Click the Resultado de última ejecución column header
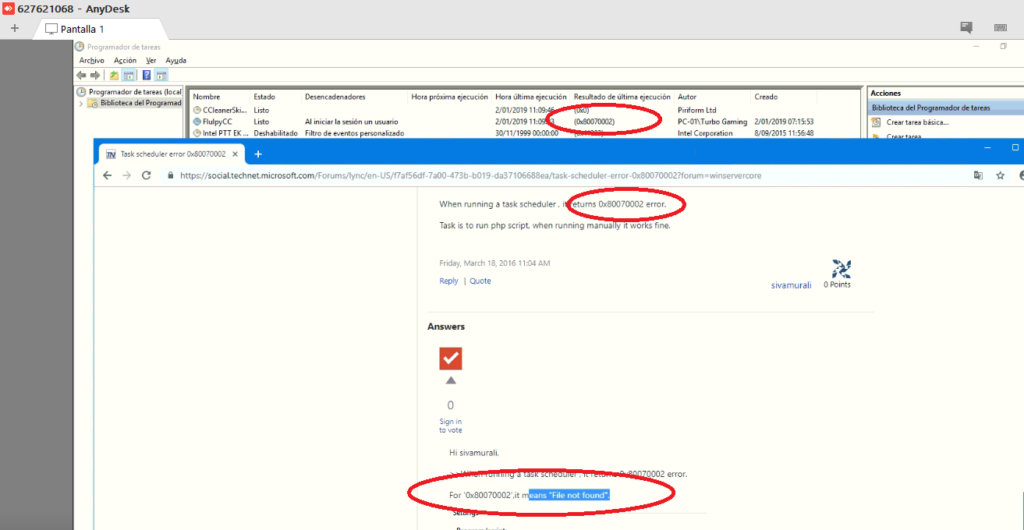The image size is (1024, 530). pos(622,97)
